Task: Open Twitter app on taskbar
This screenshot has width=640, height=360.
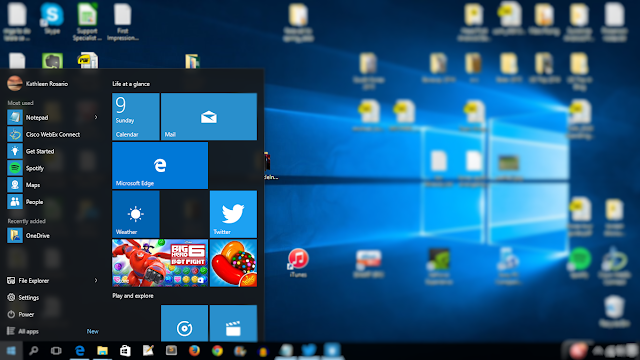Action: tap(309, 351)
